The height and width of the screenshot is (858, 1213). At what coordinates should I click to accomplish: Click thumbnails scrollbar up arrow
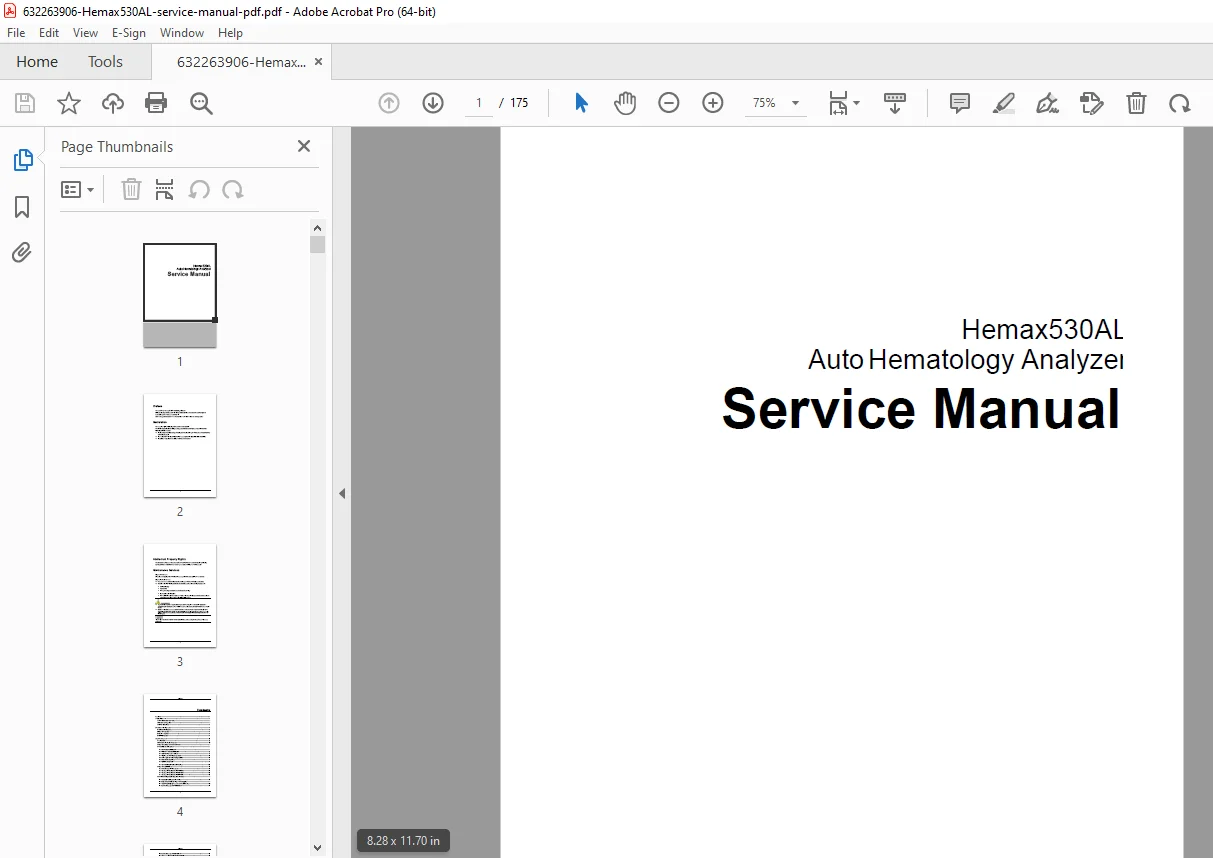coord(318,227)
